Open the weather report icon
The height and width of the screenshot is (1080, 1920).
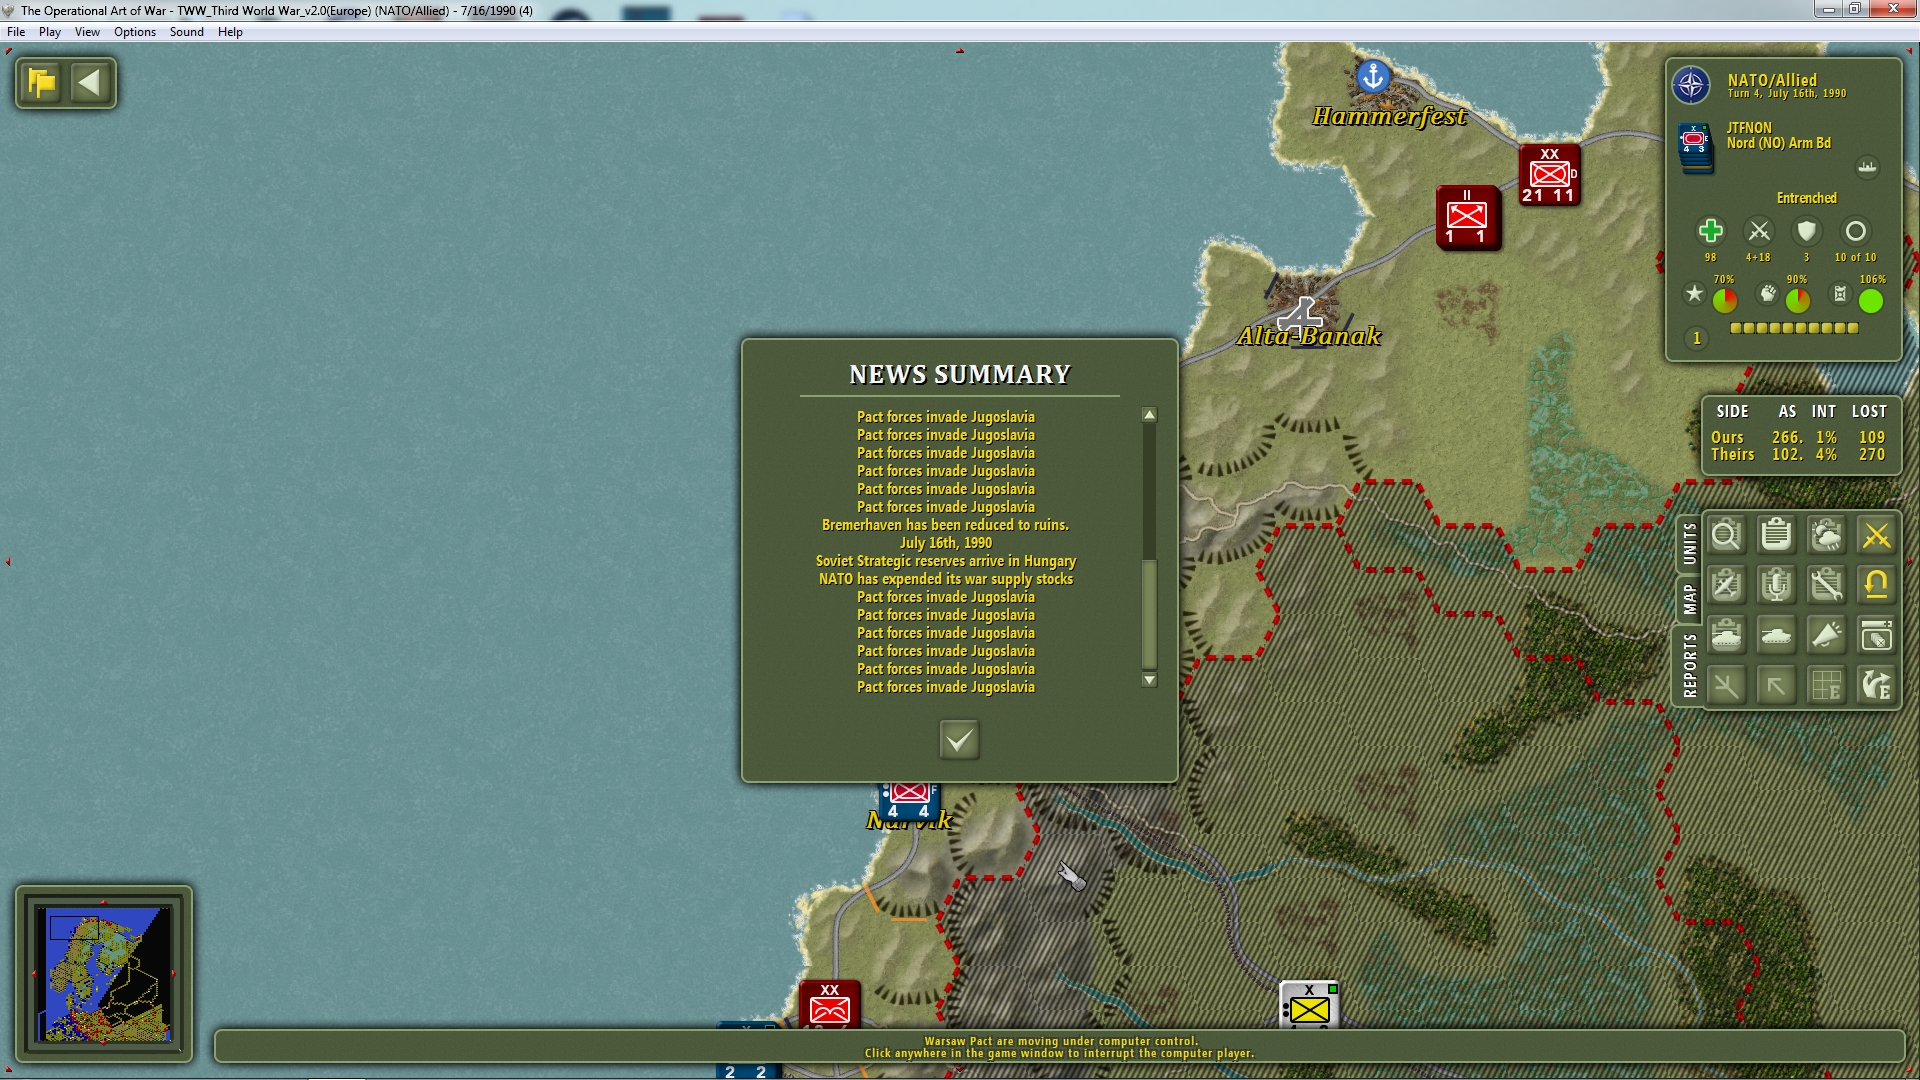click(1826, 536)
